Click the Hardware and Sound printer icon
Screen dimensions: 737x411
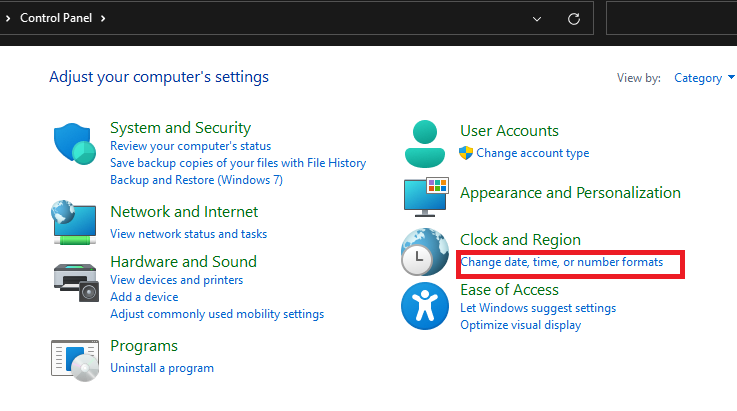tap(76, 279)
